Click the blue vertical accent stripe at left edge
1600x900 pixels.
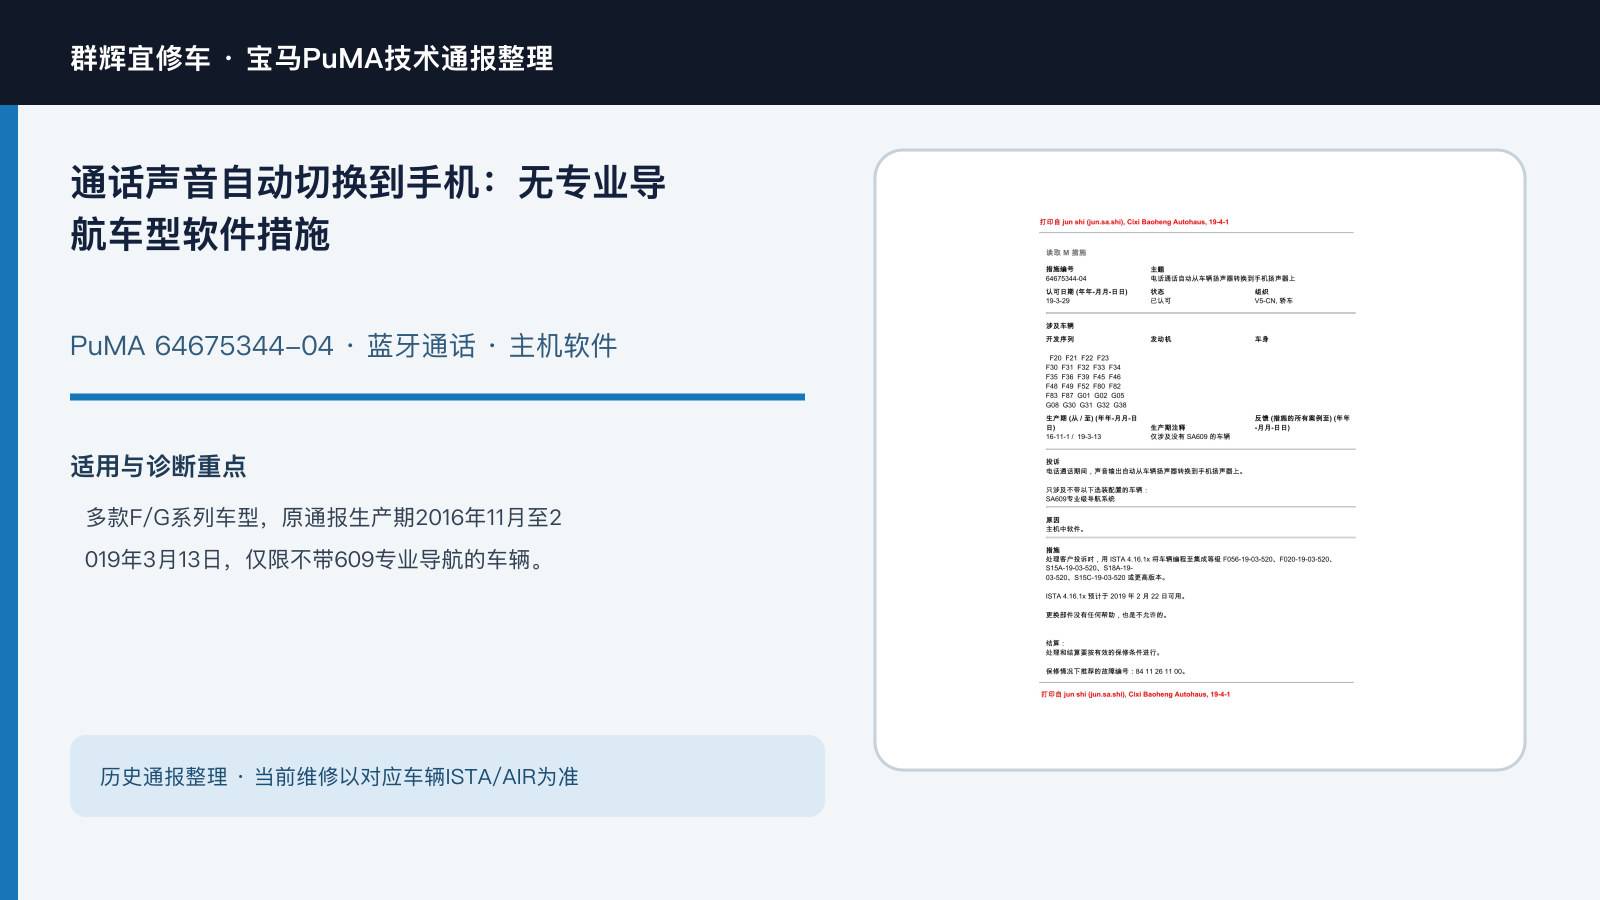9,502
